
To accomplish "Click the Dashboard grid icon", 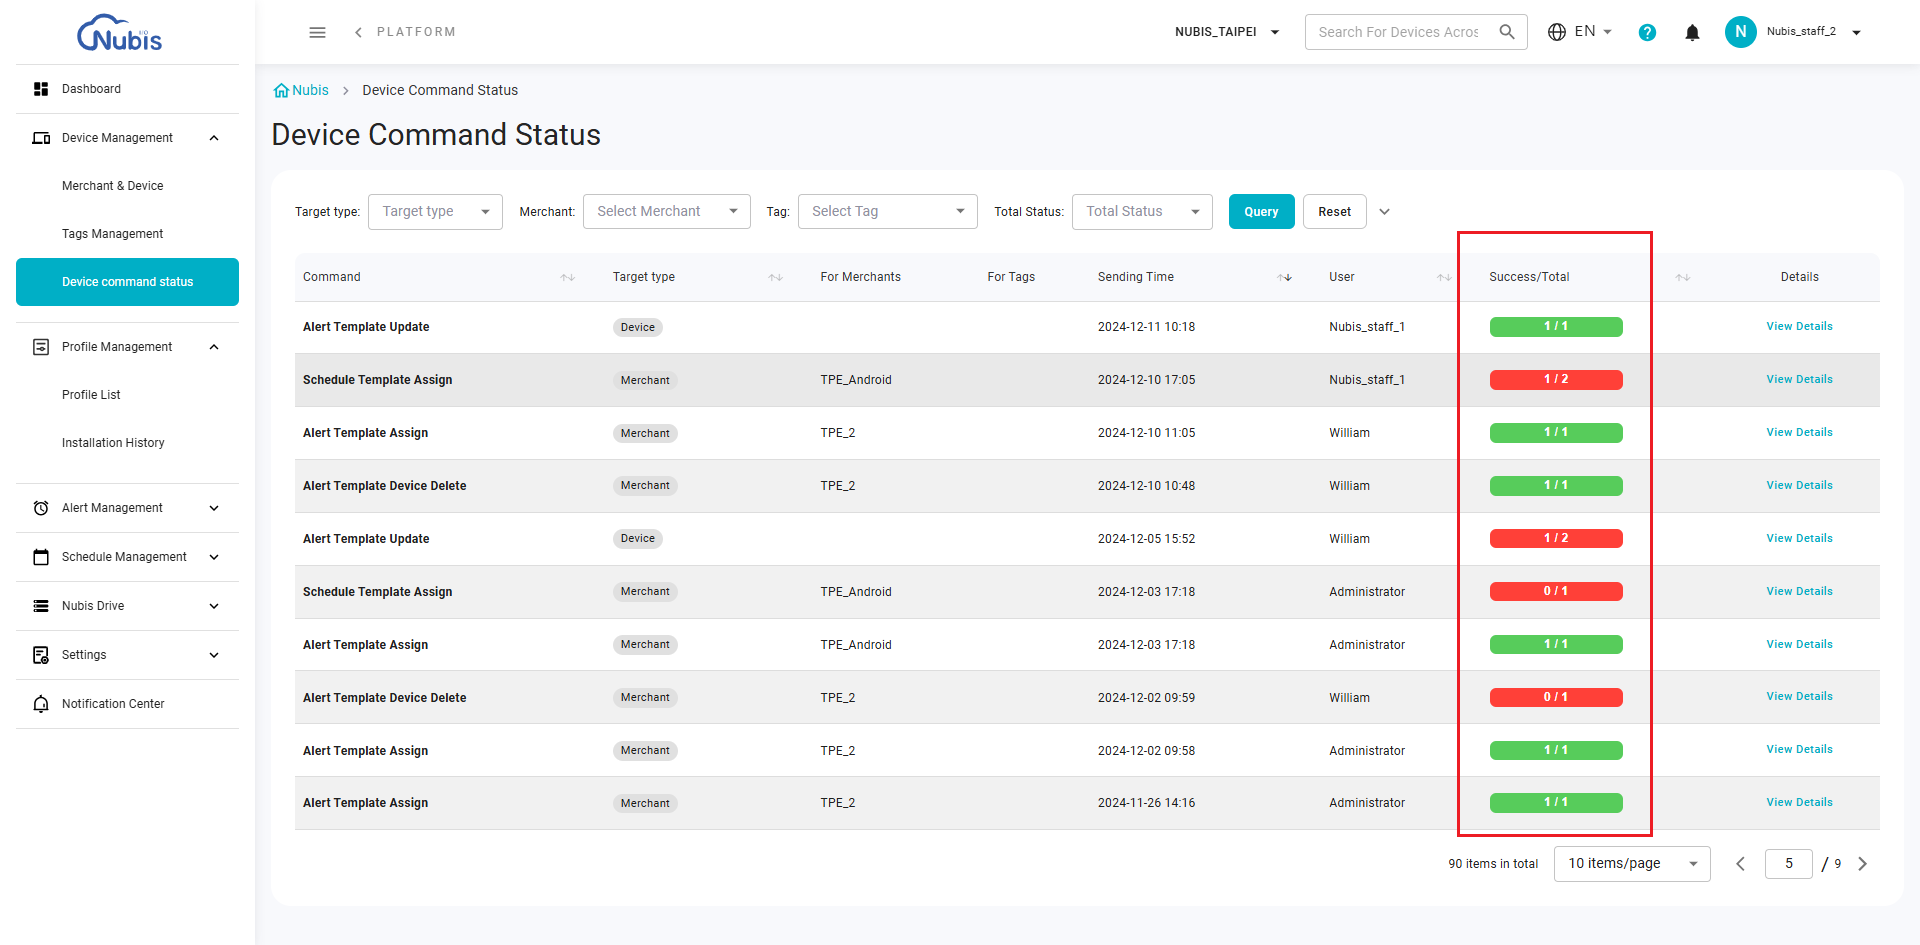I will click(41, 89).
